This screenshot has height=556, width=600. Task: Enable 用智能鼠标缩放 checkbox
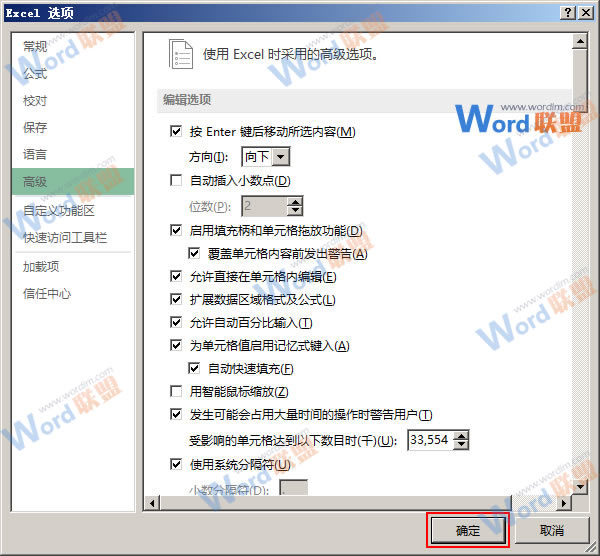click(x=176, y=391)
